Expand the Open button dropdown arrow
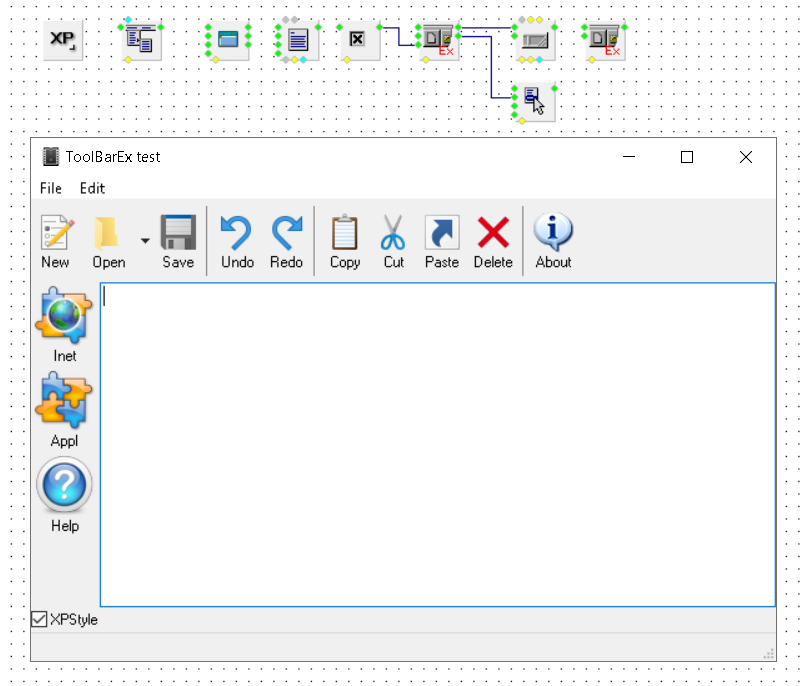Screen dimensions: 806x686 coord(145,241)
